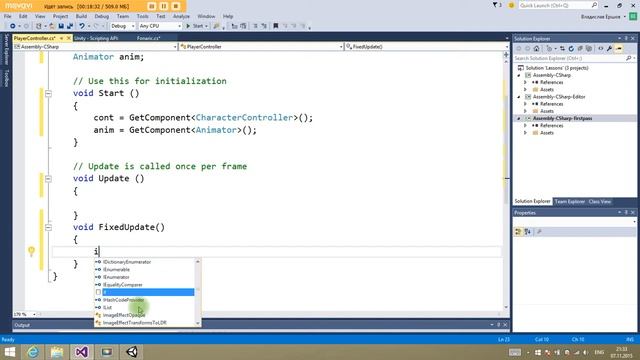640x360 pixels.
Task: Open Internet Explorer from the taskbar
Action: coord(33,352)
